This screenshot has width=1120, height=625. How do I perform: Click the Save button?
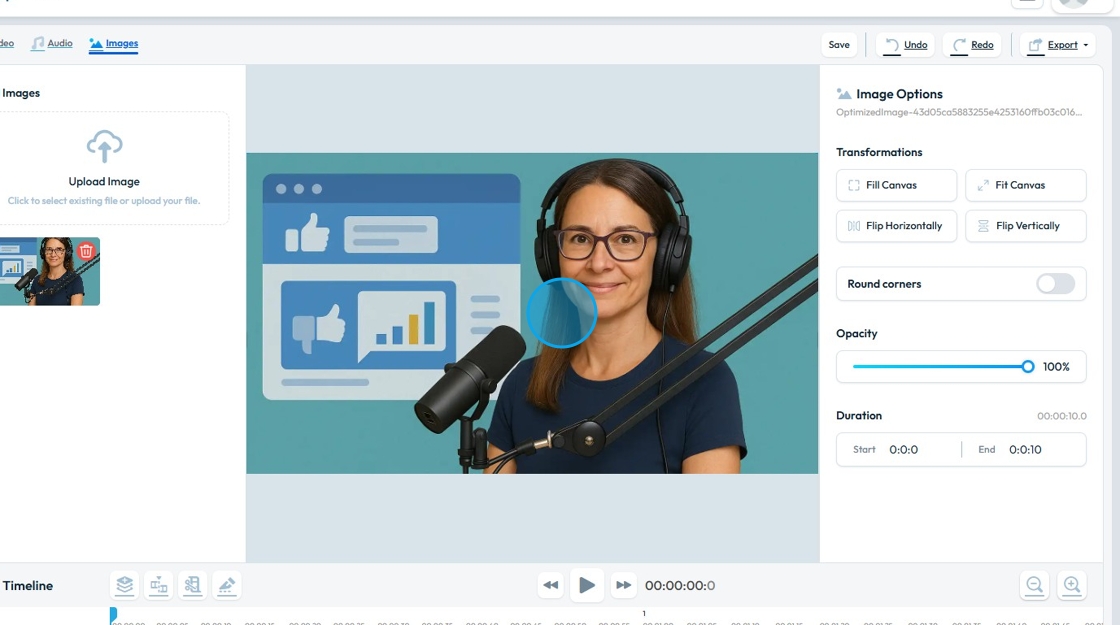pyautogui.click(x=839, y=44)
